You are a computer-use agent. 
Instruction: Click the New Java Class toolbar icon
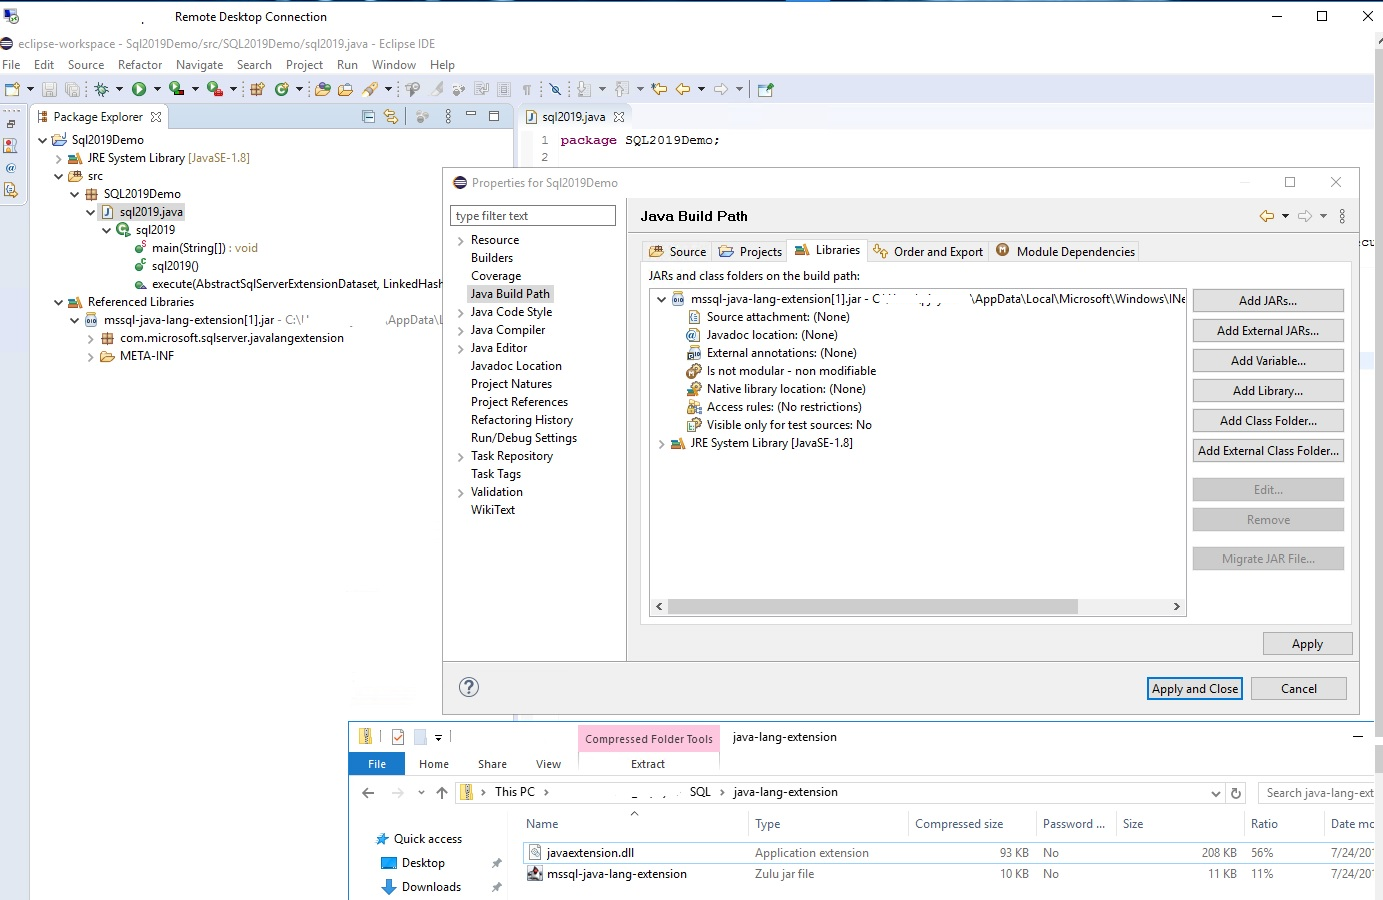pyautogui.click(x=282, y=89)
